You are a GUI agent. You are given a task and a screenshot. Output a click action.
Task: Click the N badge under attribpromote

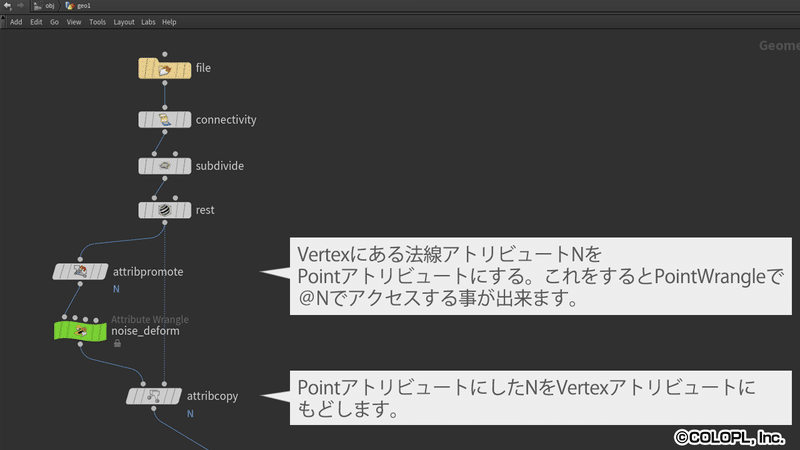[x=116, y=289]
